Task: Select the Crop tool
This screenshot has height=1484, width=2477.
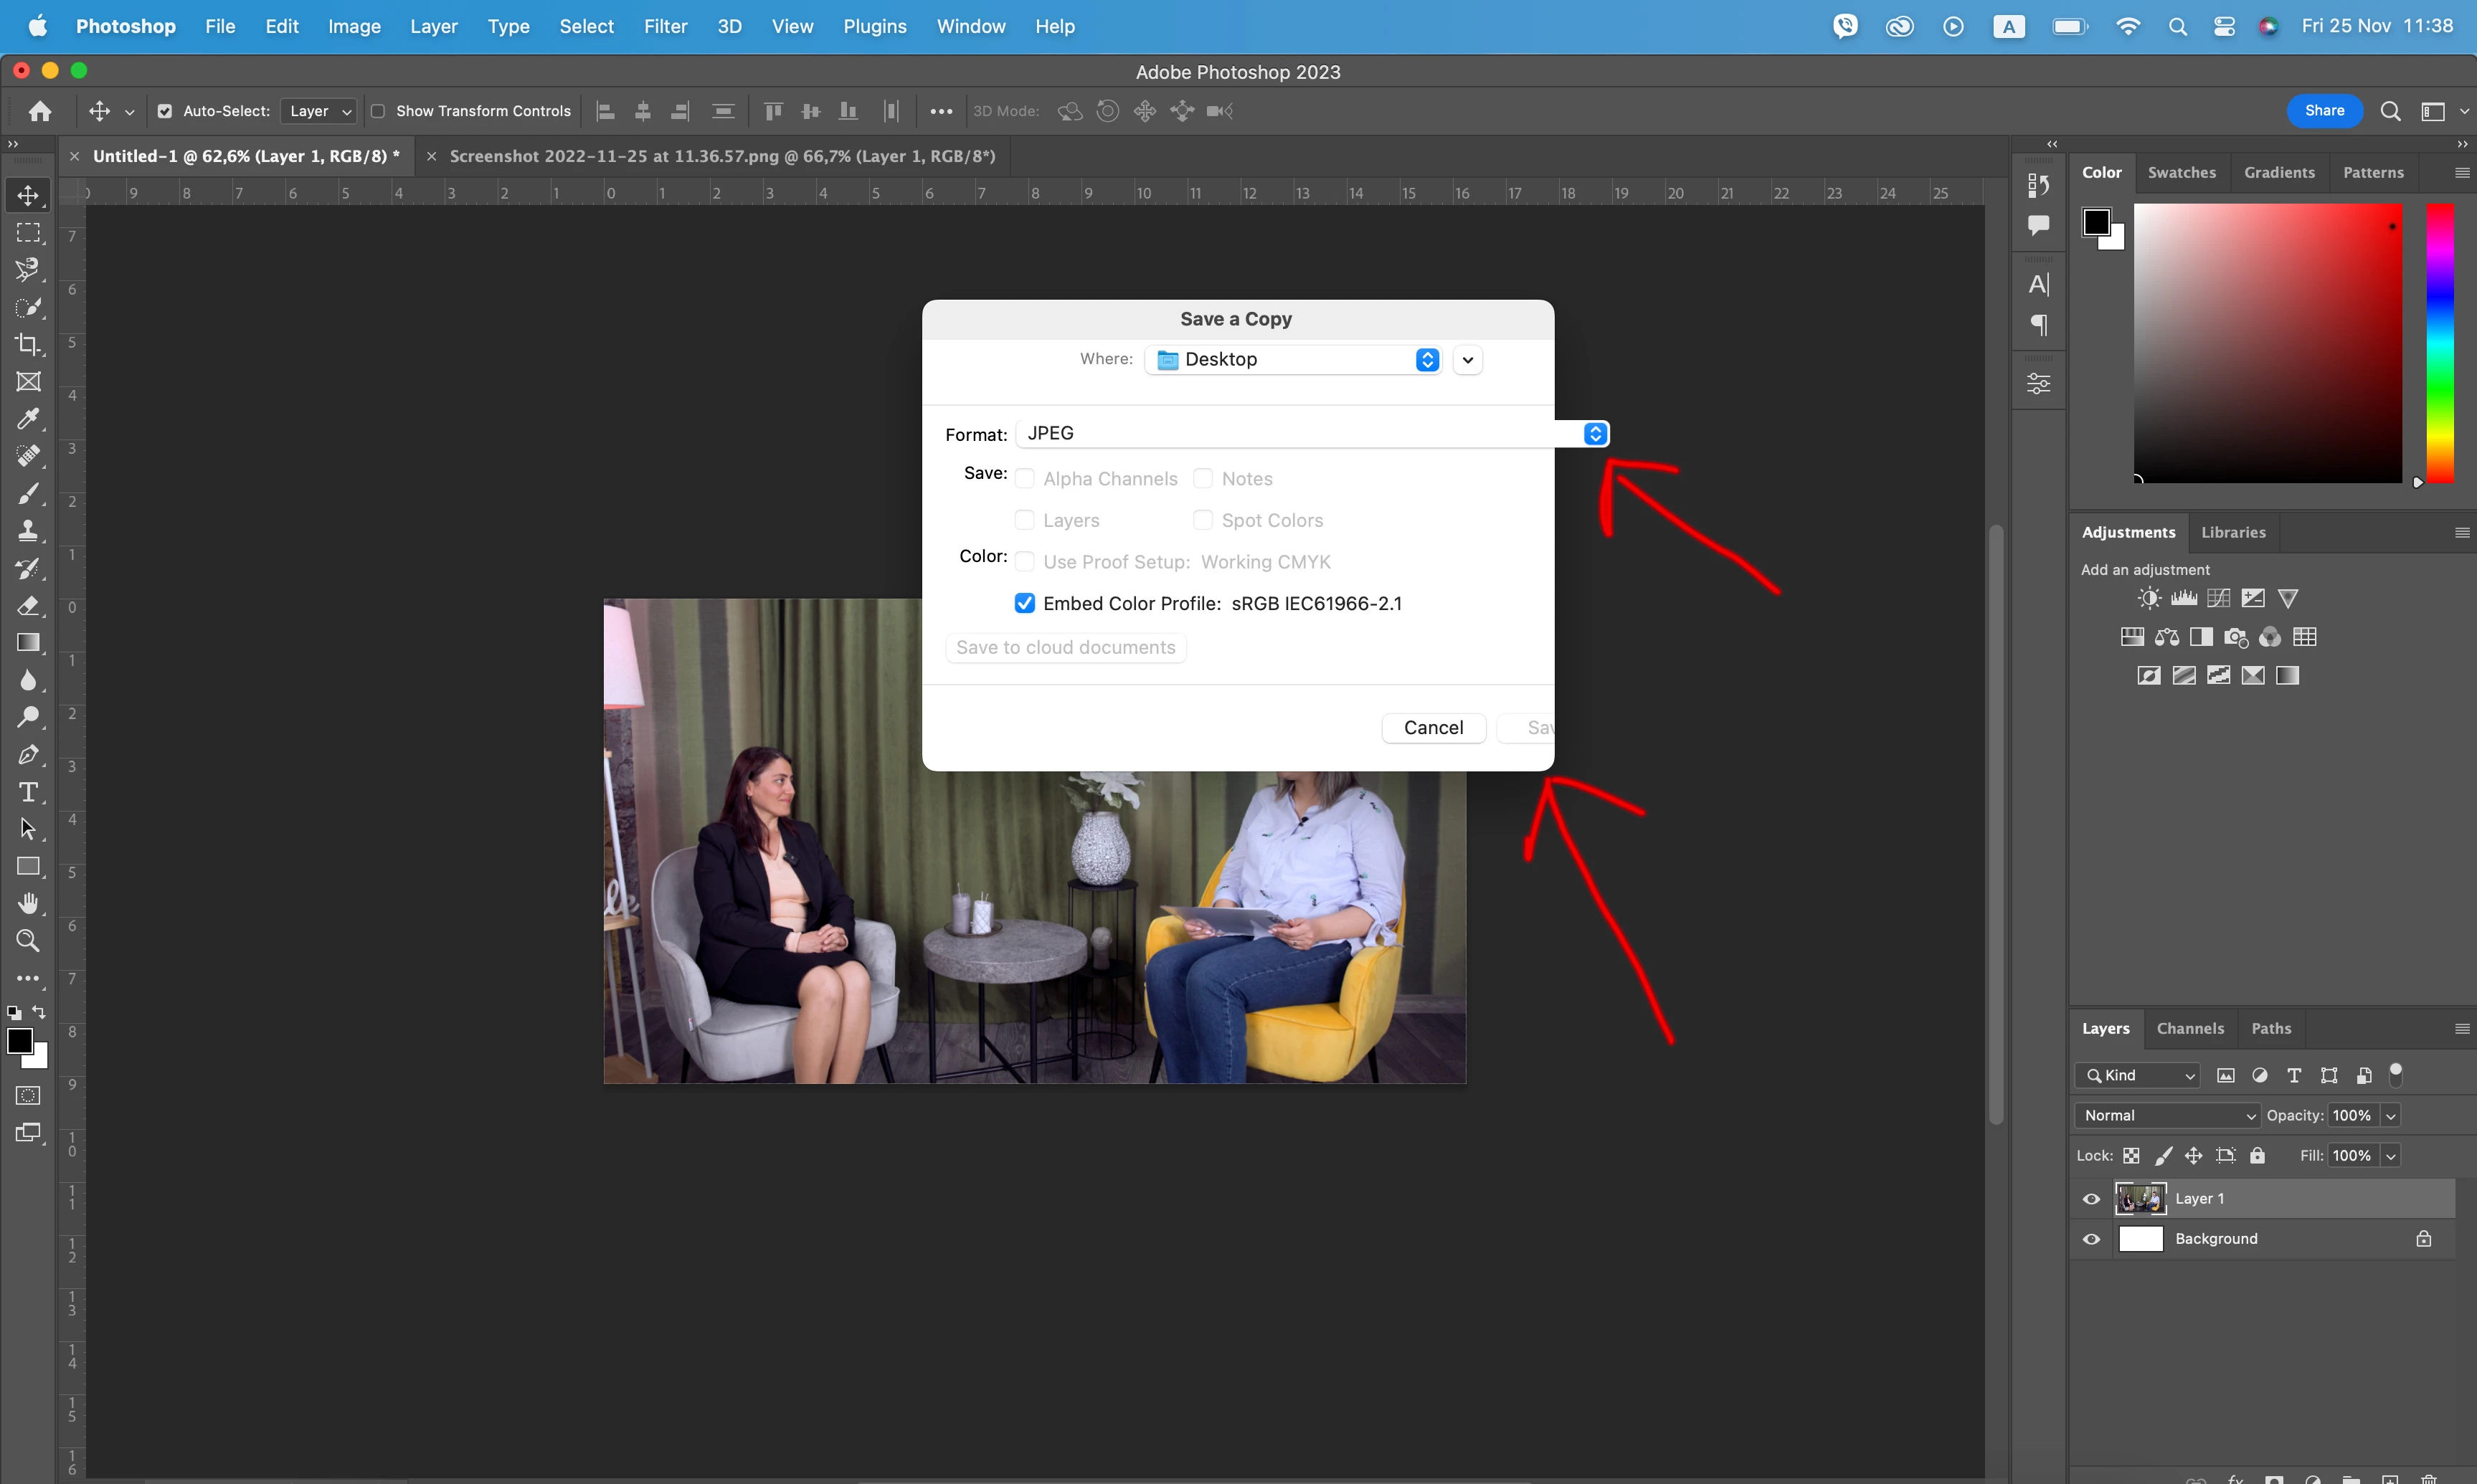Action: pos(28,344)
